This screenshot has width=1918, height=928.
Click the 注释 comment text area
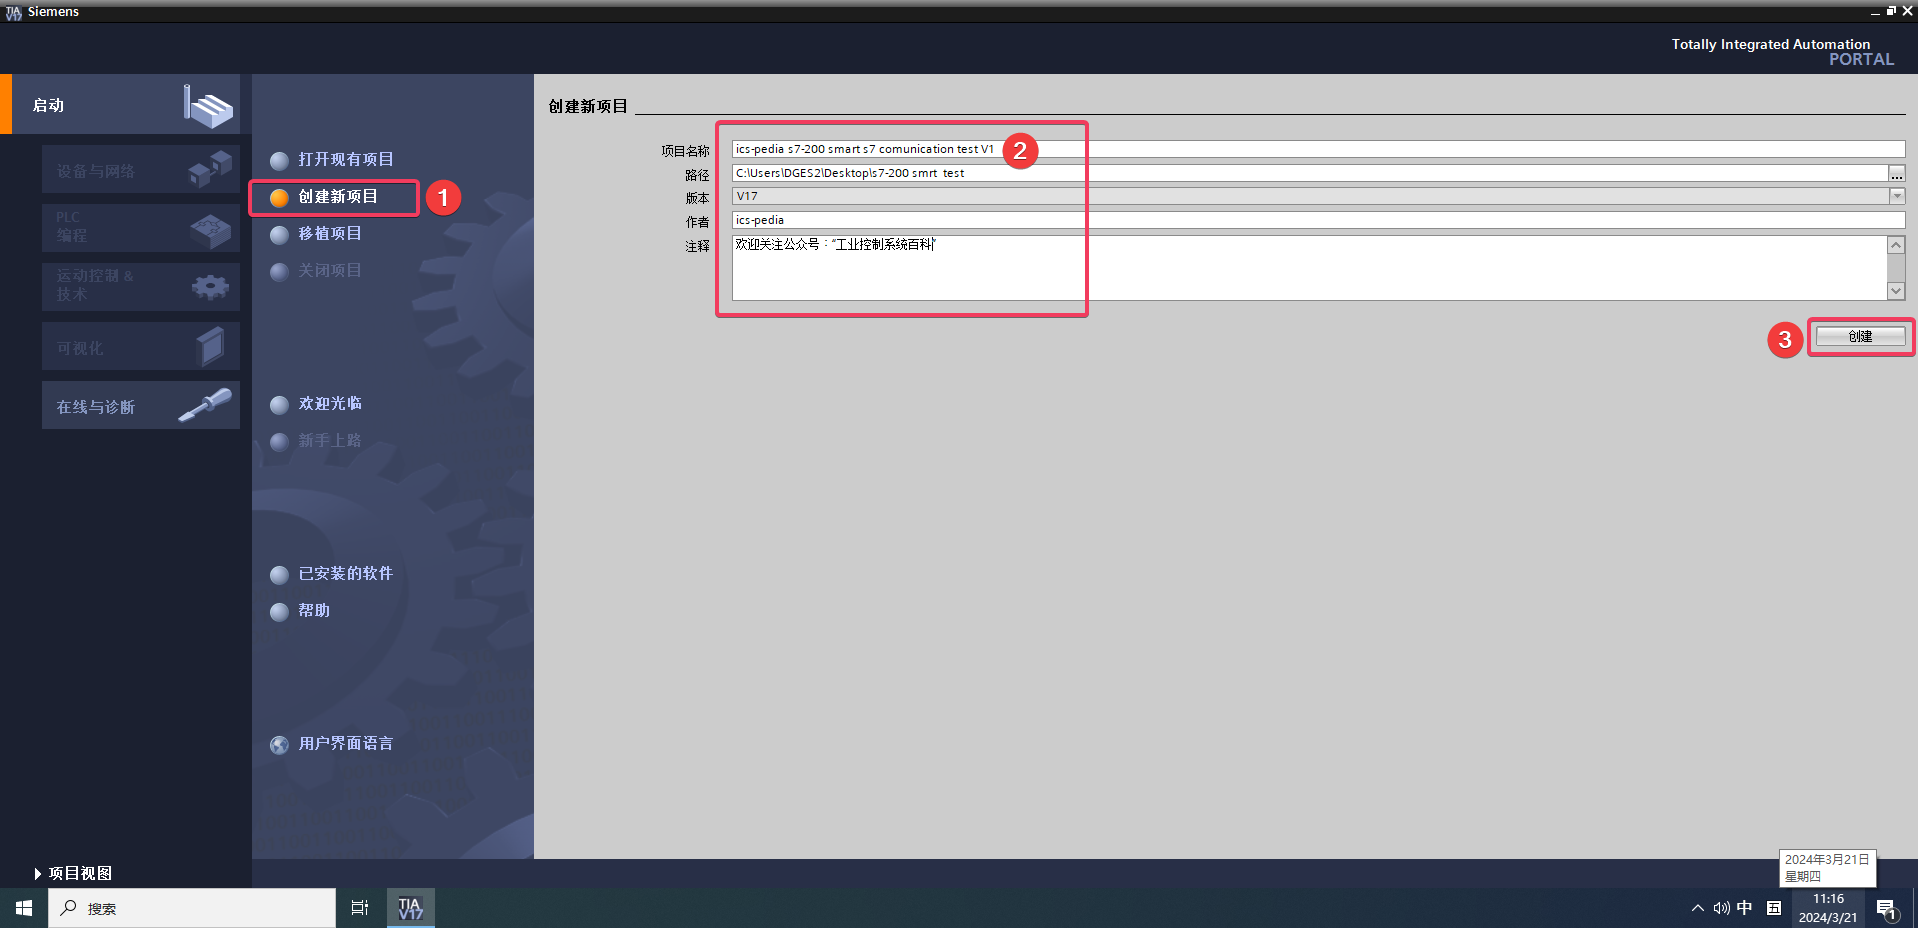pos(1309,268)
